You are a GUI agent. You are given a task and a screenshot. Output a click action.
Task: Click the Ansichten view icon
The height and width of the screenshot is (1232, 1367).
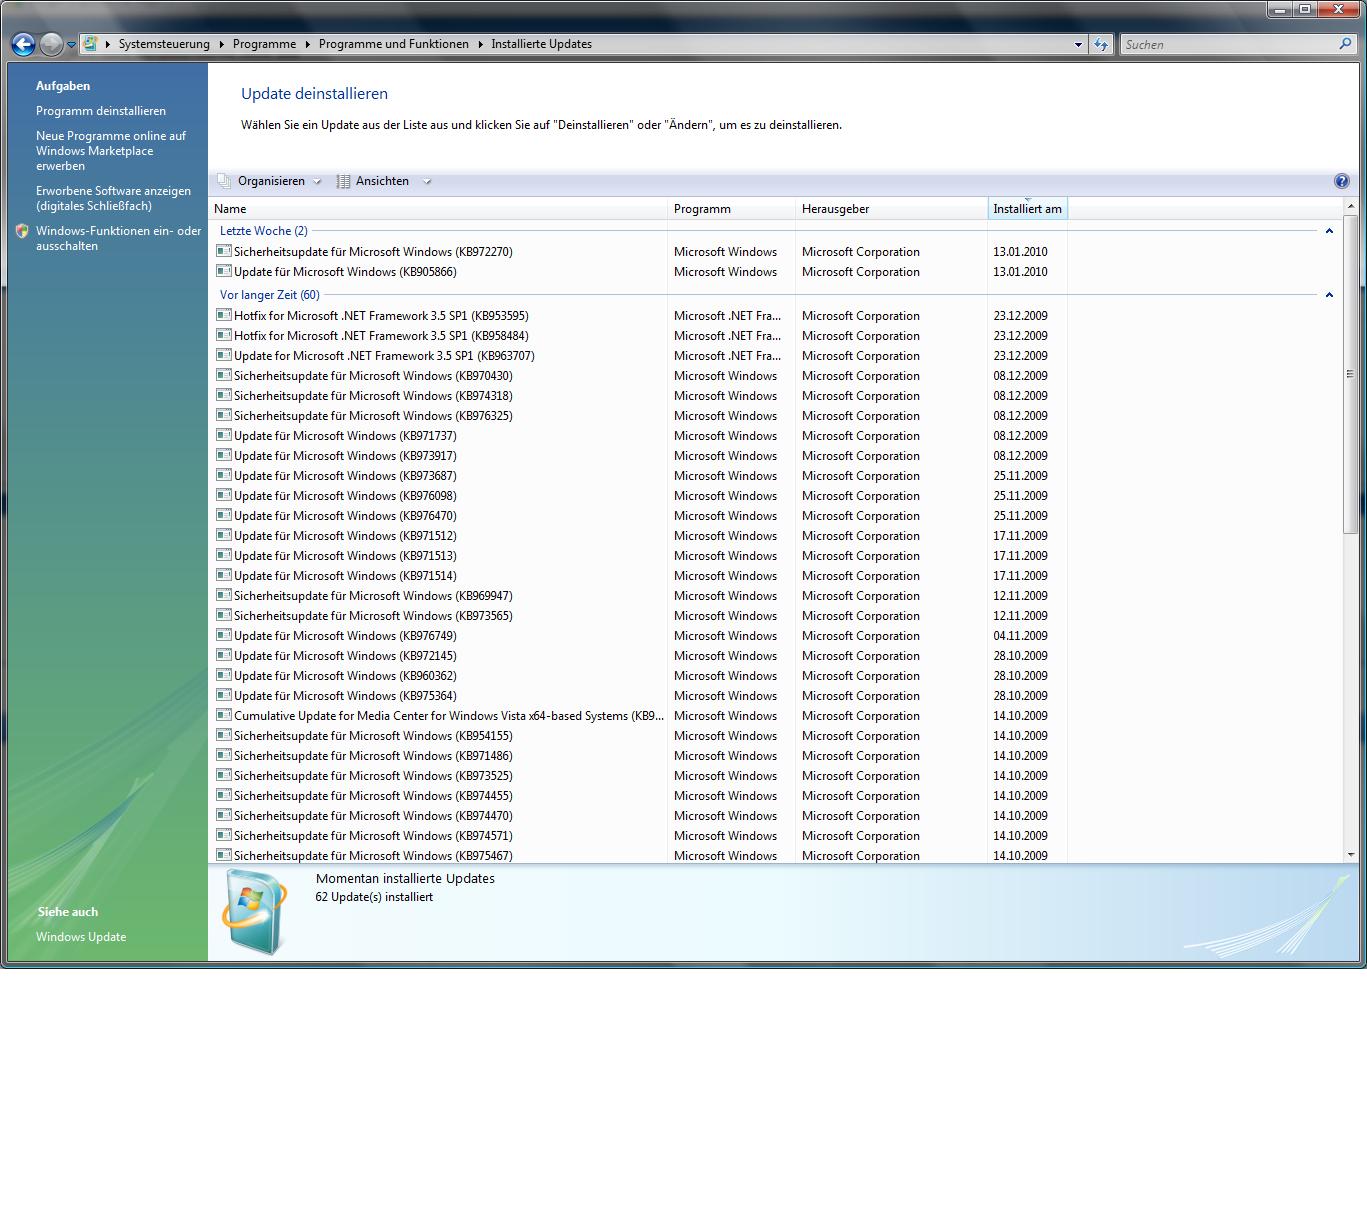tap(343, 181)
